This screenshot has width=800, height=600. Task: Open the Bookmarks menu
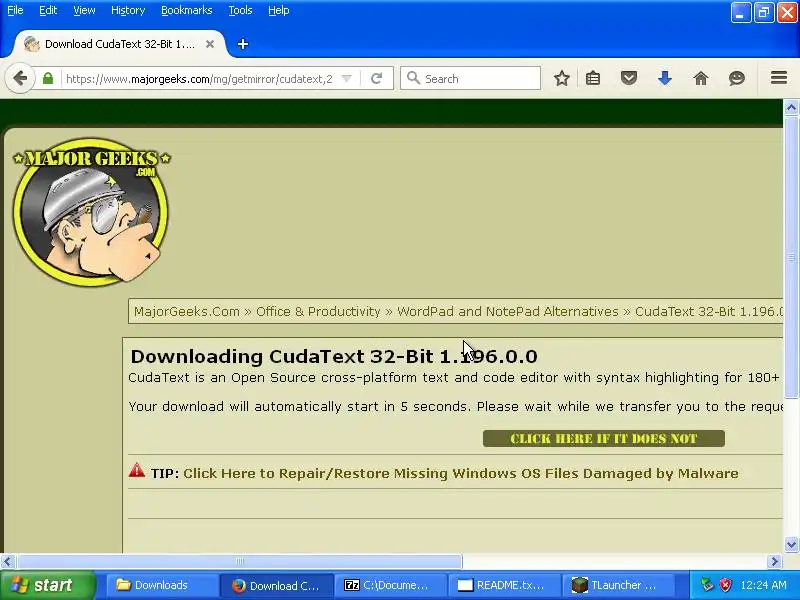pos(187,10)
